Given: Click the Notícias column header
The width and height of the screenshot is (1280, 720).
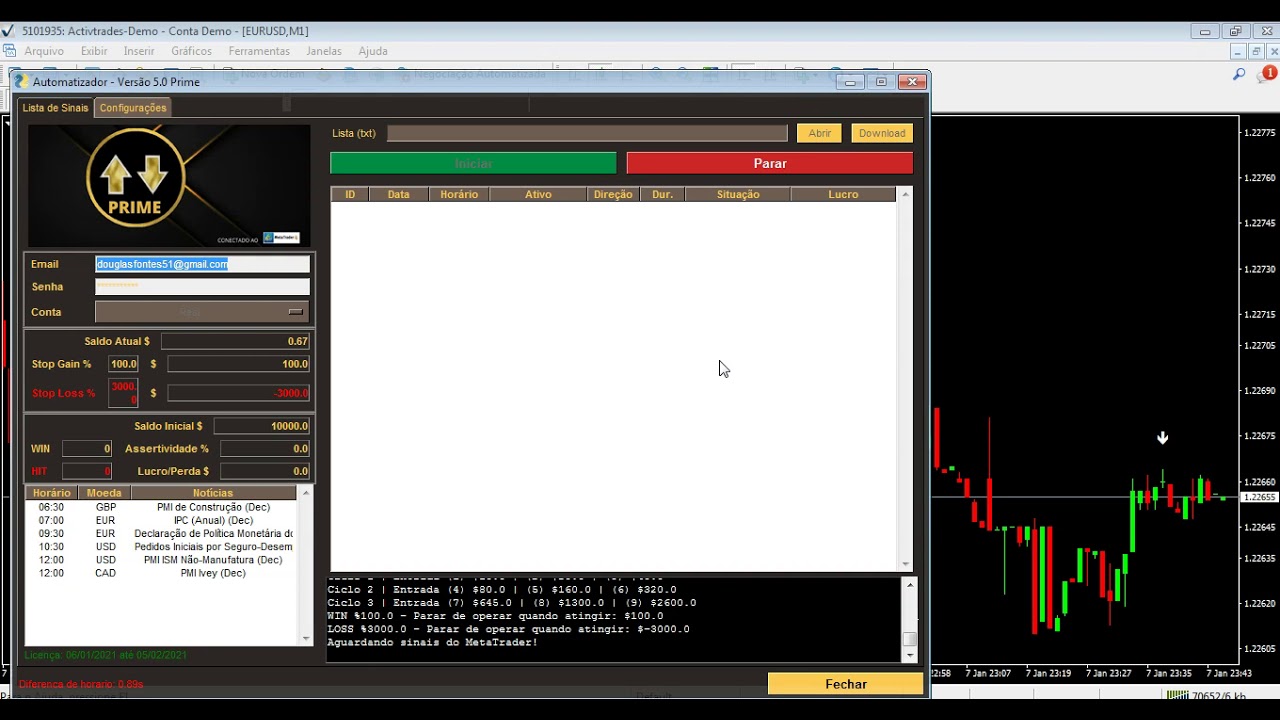Looking at the screenshot, I should 213,493.
